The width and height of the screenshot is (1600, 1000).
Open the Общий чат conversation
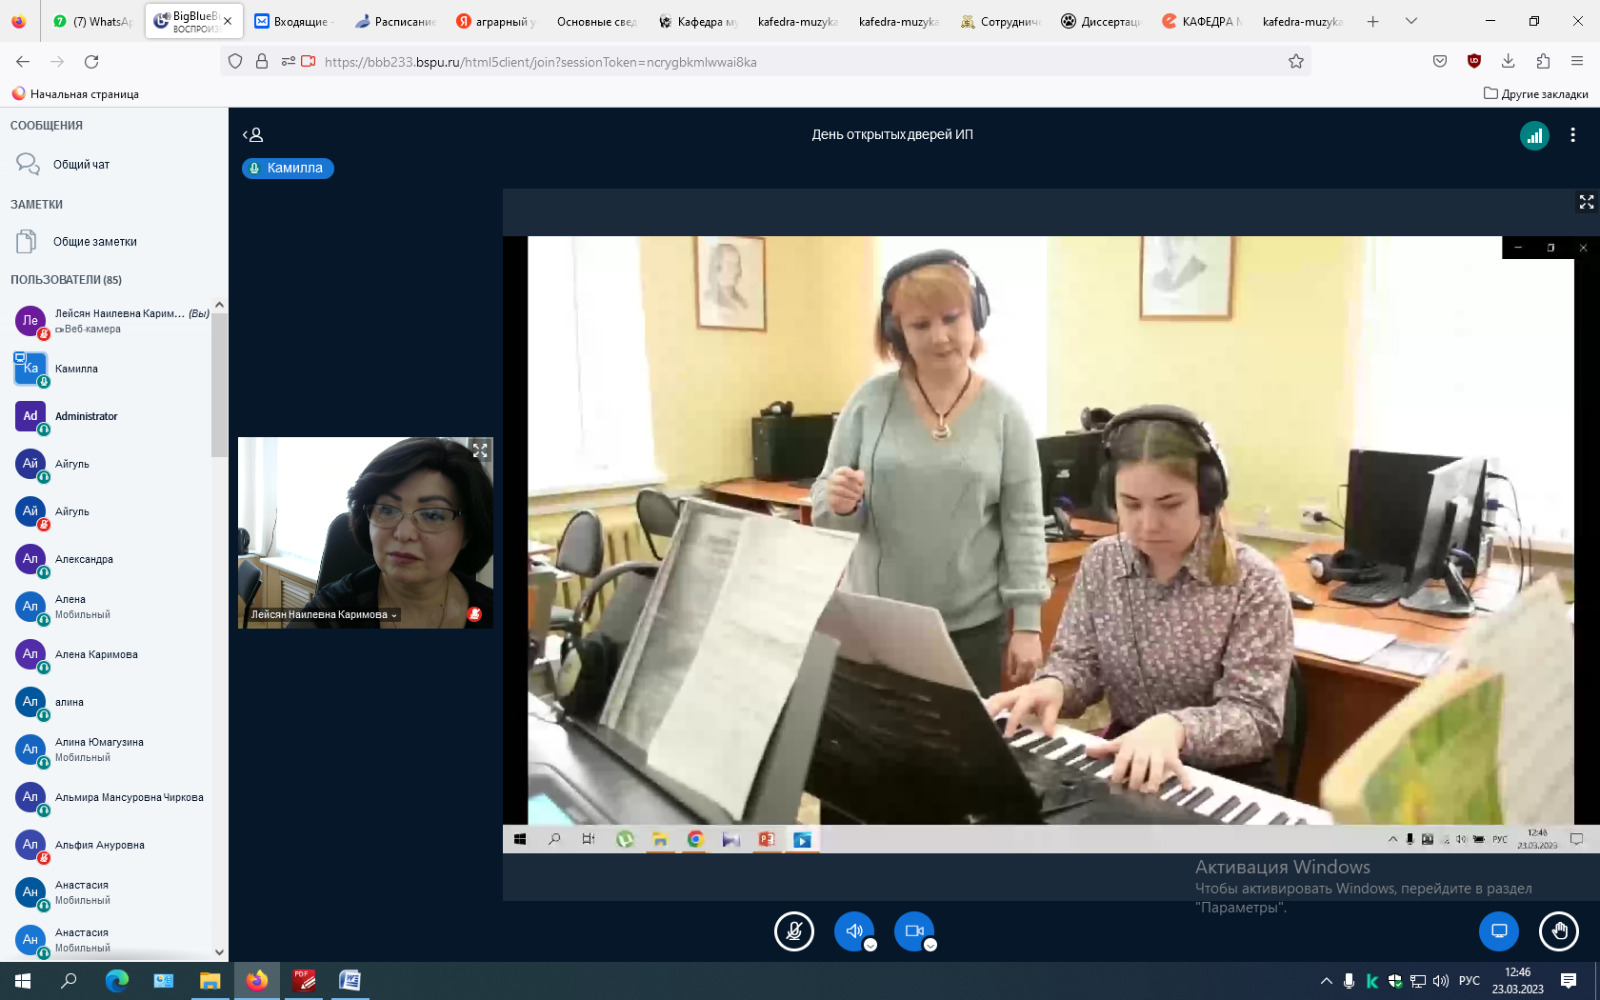point(81,164)
